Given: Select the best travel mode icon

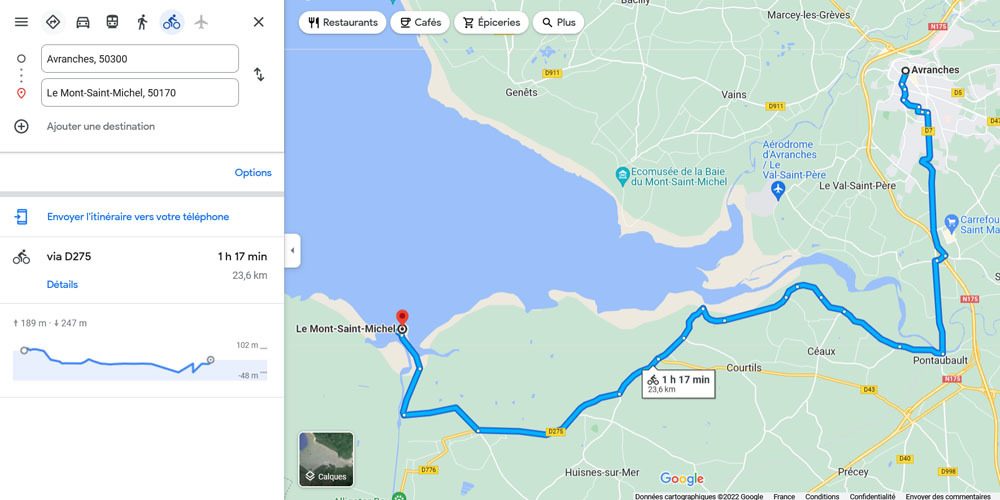Looking at the screenshot, I should tap(53, 22).
